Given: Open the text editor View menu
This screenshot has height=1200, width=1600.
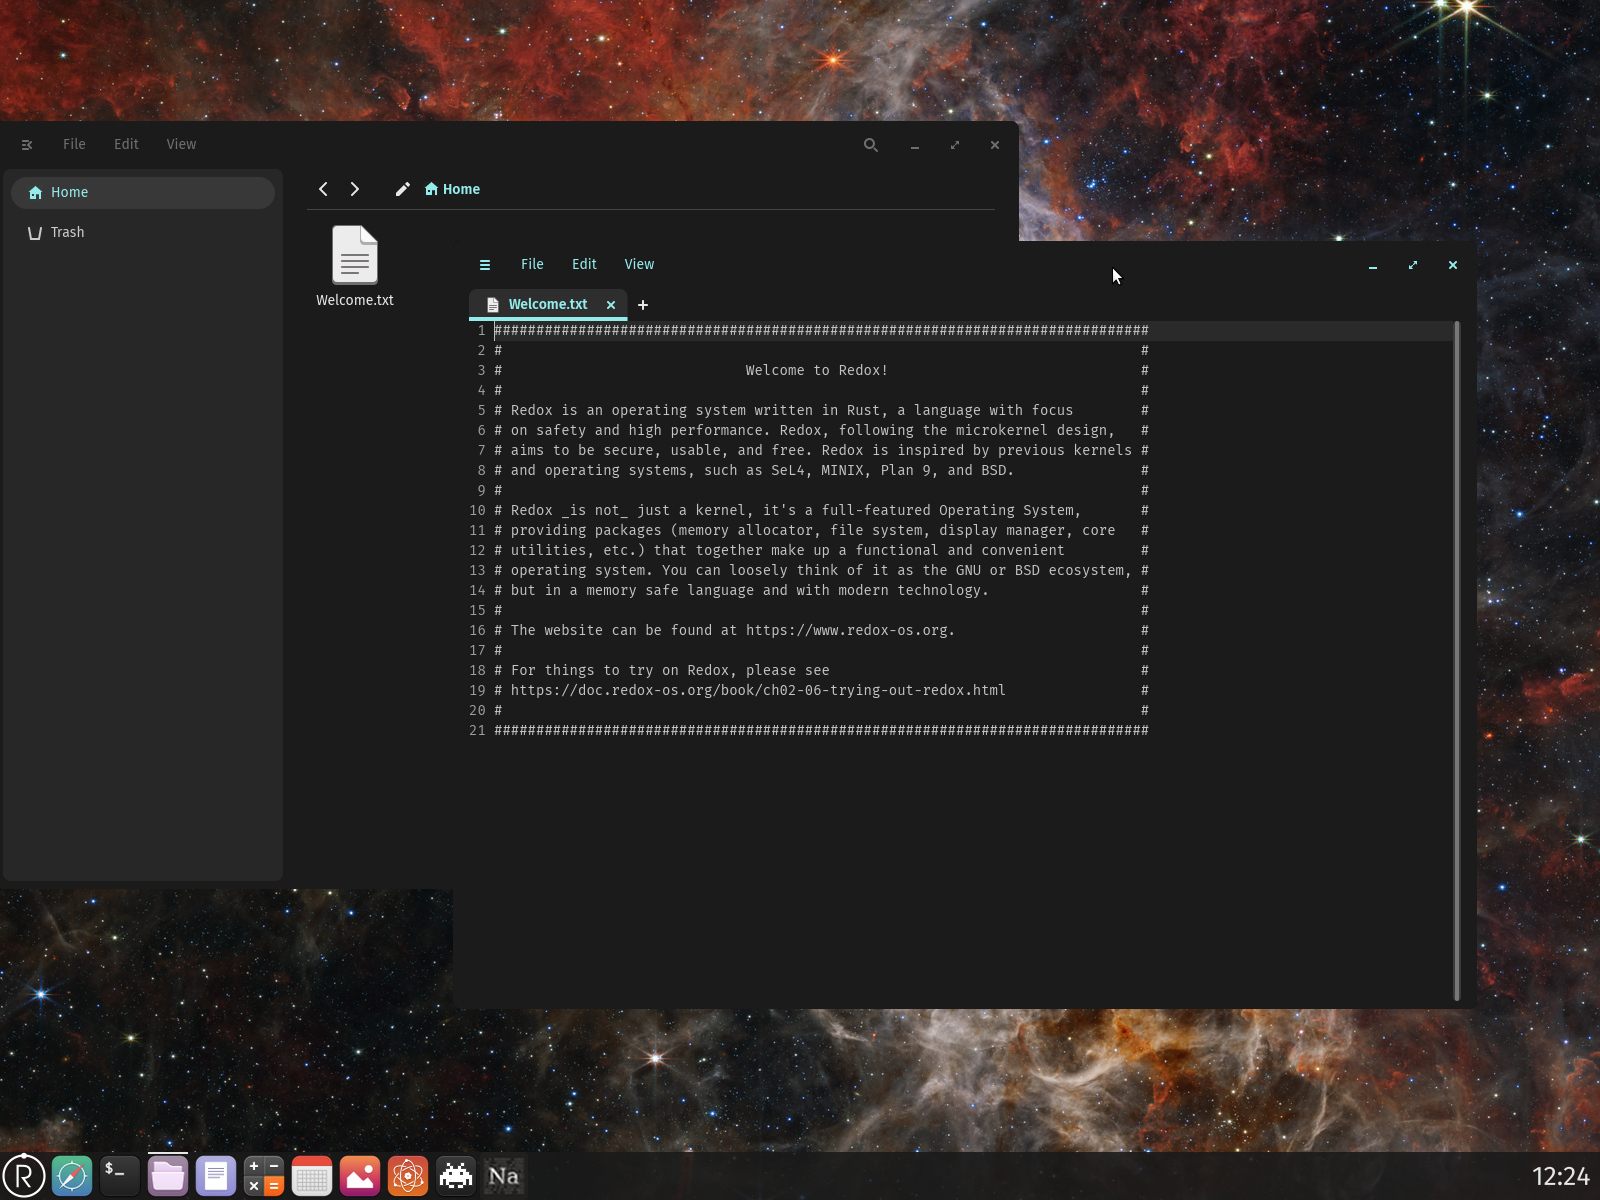Looking at the screenshot, I should click(x=639, y=264).
